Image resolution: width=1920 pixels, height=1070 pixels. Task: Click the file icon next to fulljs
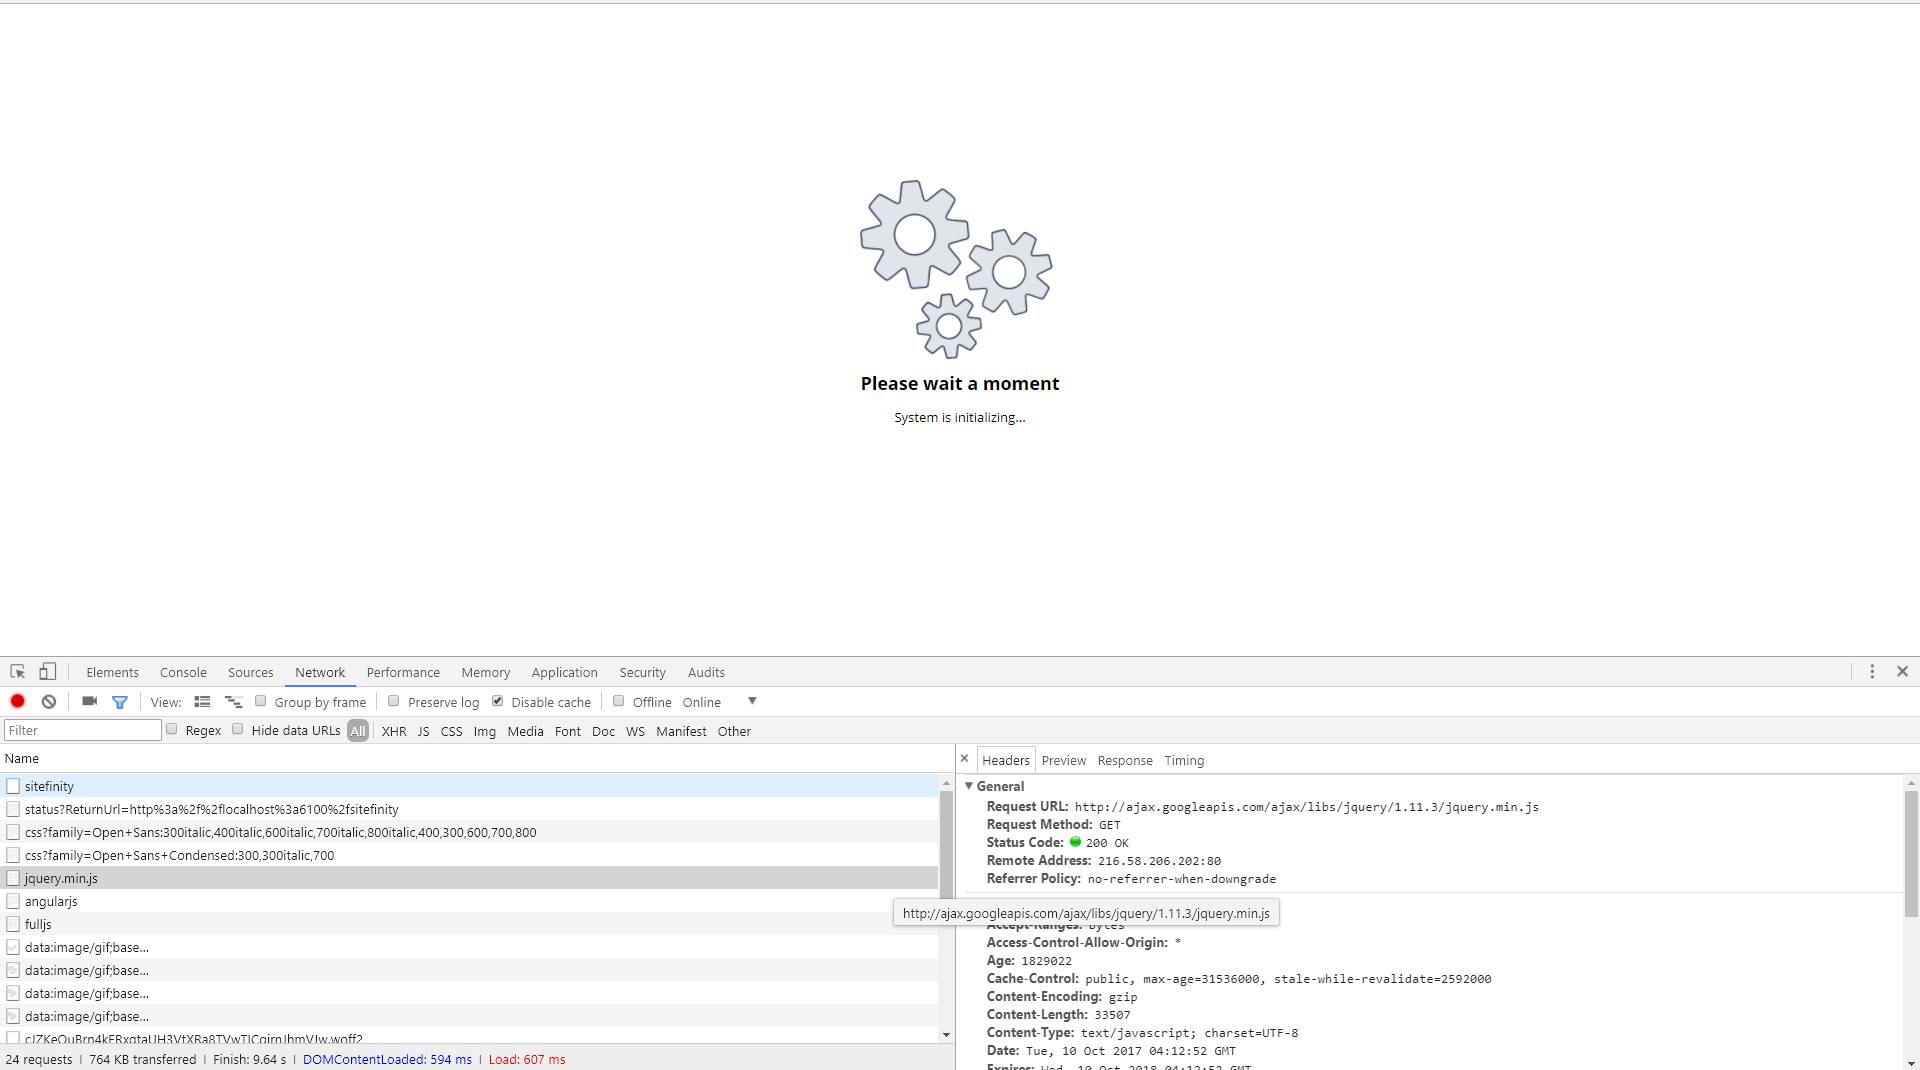13,924
